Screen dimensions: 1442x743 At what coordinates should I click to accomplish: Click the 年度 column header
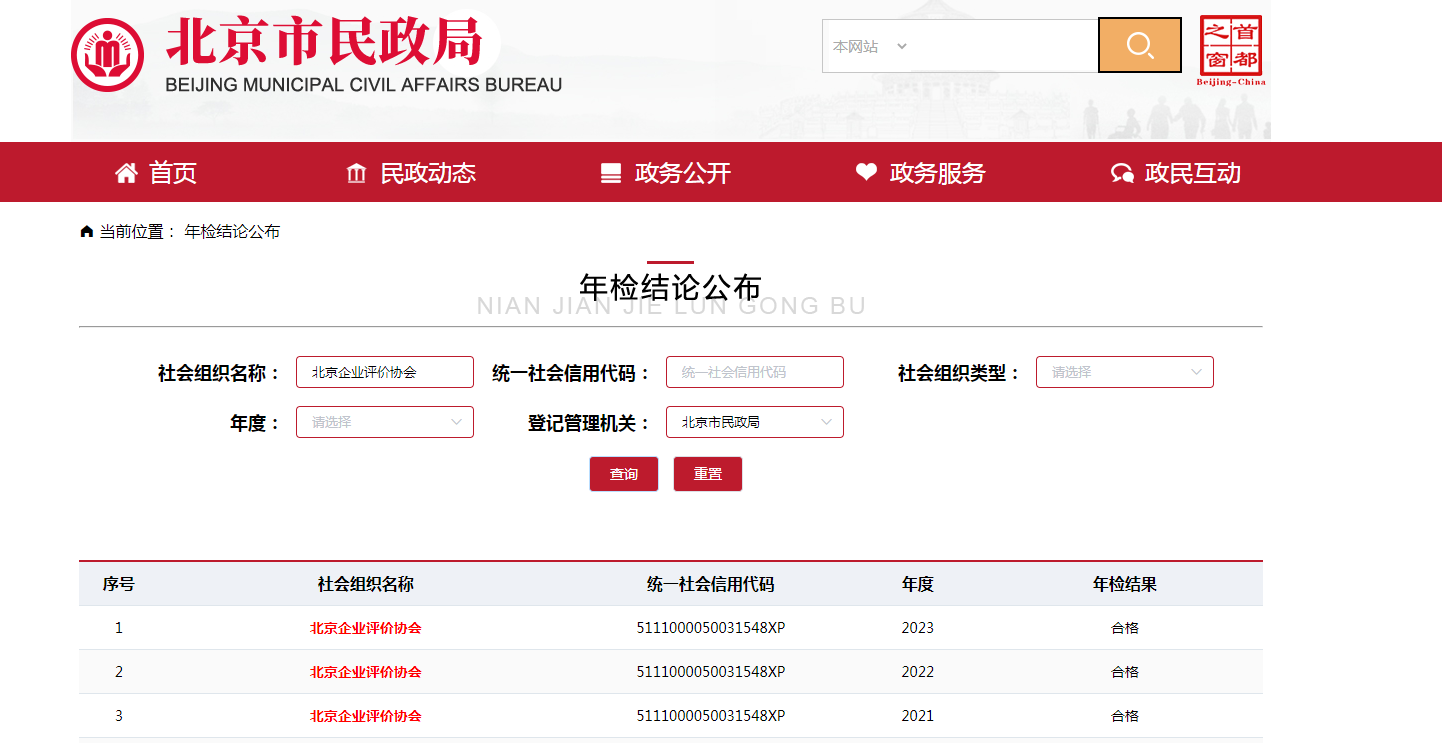coord(918,584)
